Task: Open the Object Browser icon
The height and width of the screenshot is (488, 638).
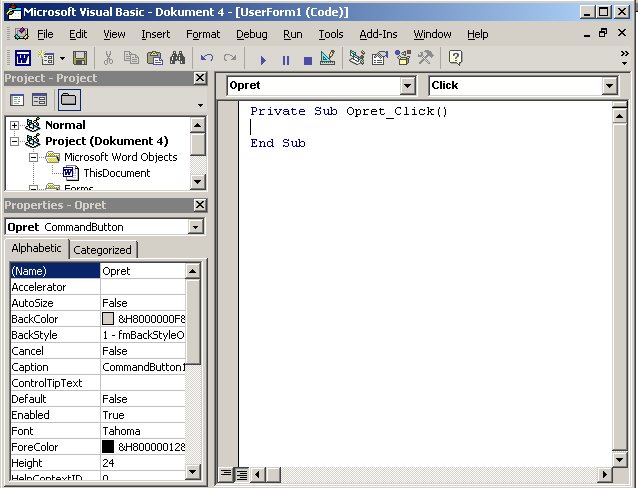Action: (x=402, y=59)
